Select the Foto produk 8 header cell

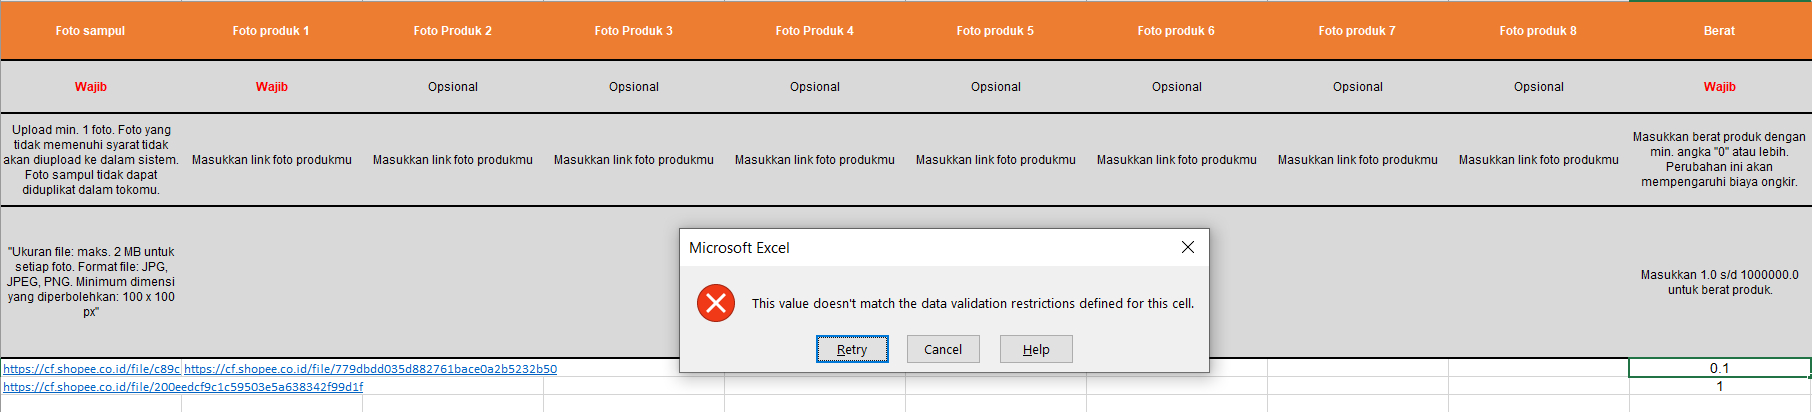1538,30
